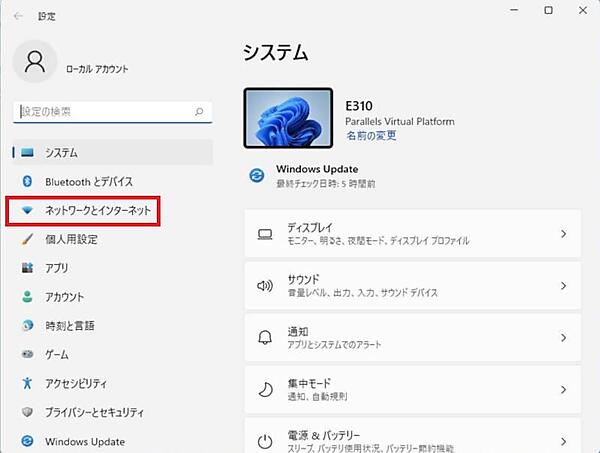
Task: Open Bluetooth とデバイス settings
Action: coord(112,181)
